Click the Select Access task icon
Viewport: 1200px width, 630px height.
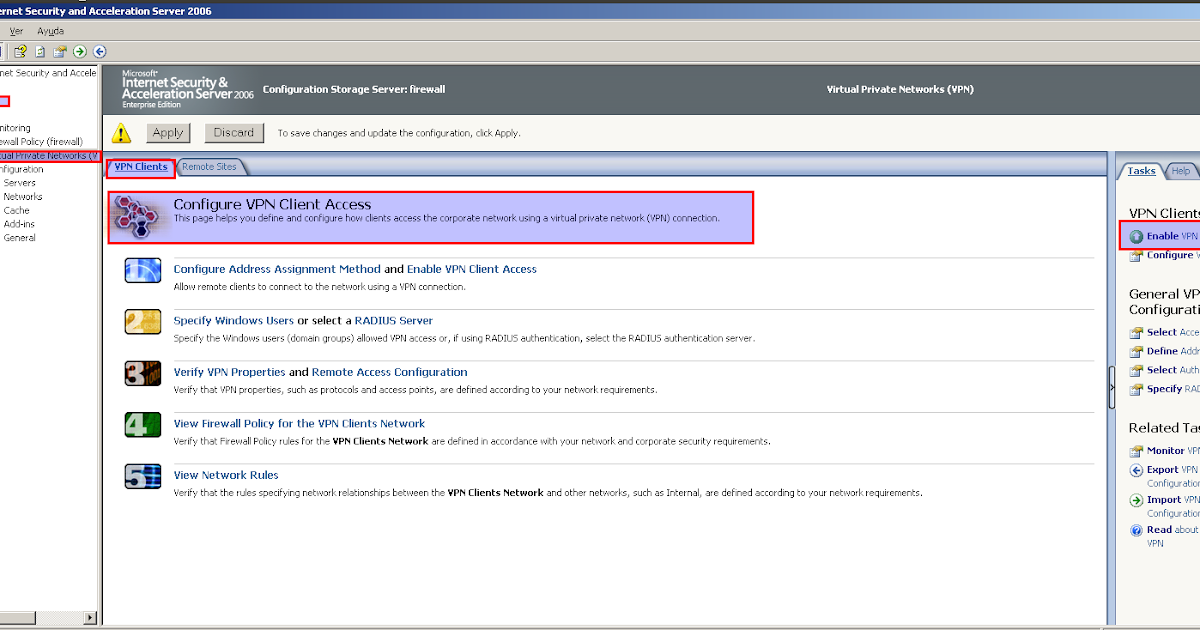coord(1136,333)
